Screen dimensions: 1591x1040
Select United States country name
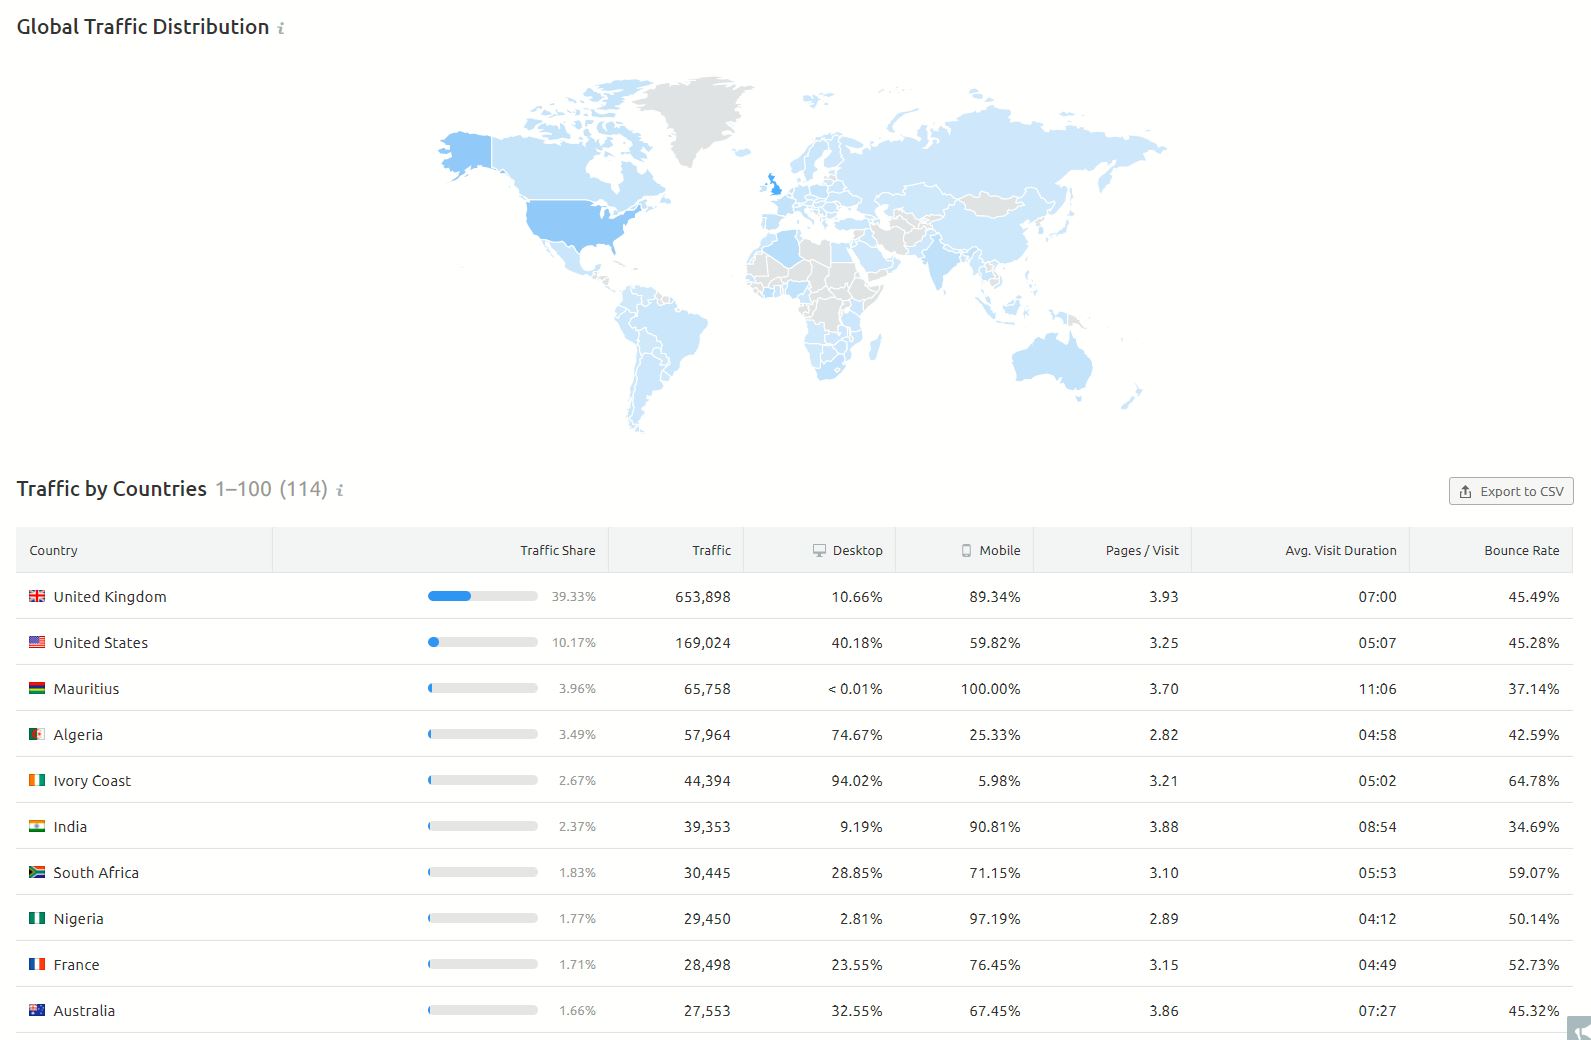pyautogui.click(x=100, y=643)
